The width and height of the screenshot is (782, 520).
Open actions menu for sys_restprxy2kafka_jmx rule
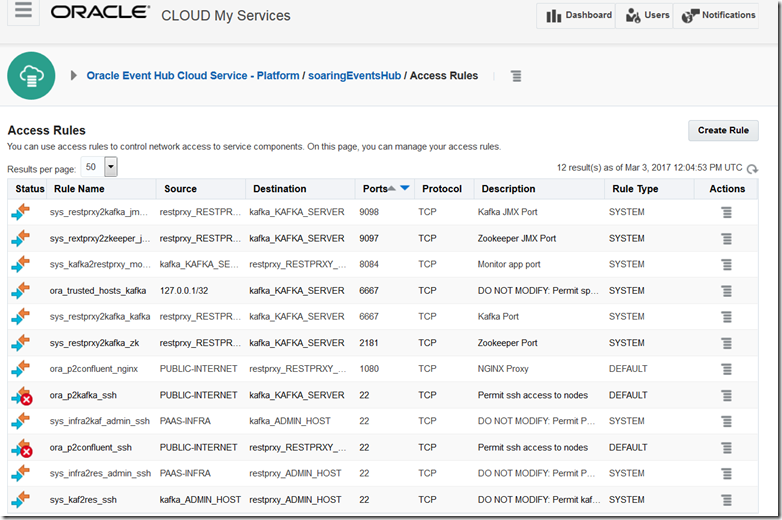click(x=727, y=213)
